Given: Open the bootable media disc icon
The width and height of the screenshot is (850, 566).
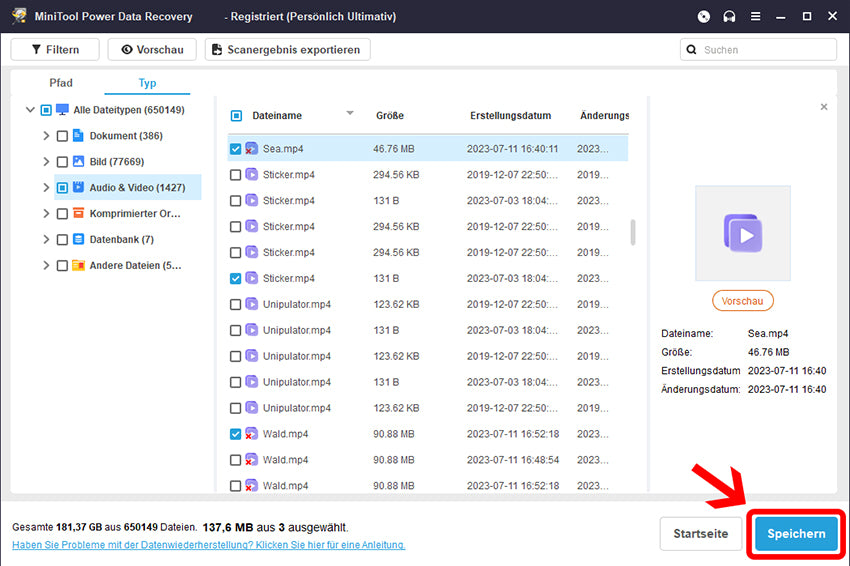Looking at the screenshot, I should [704, 16].
